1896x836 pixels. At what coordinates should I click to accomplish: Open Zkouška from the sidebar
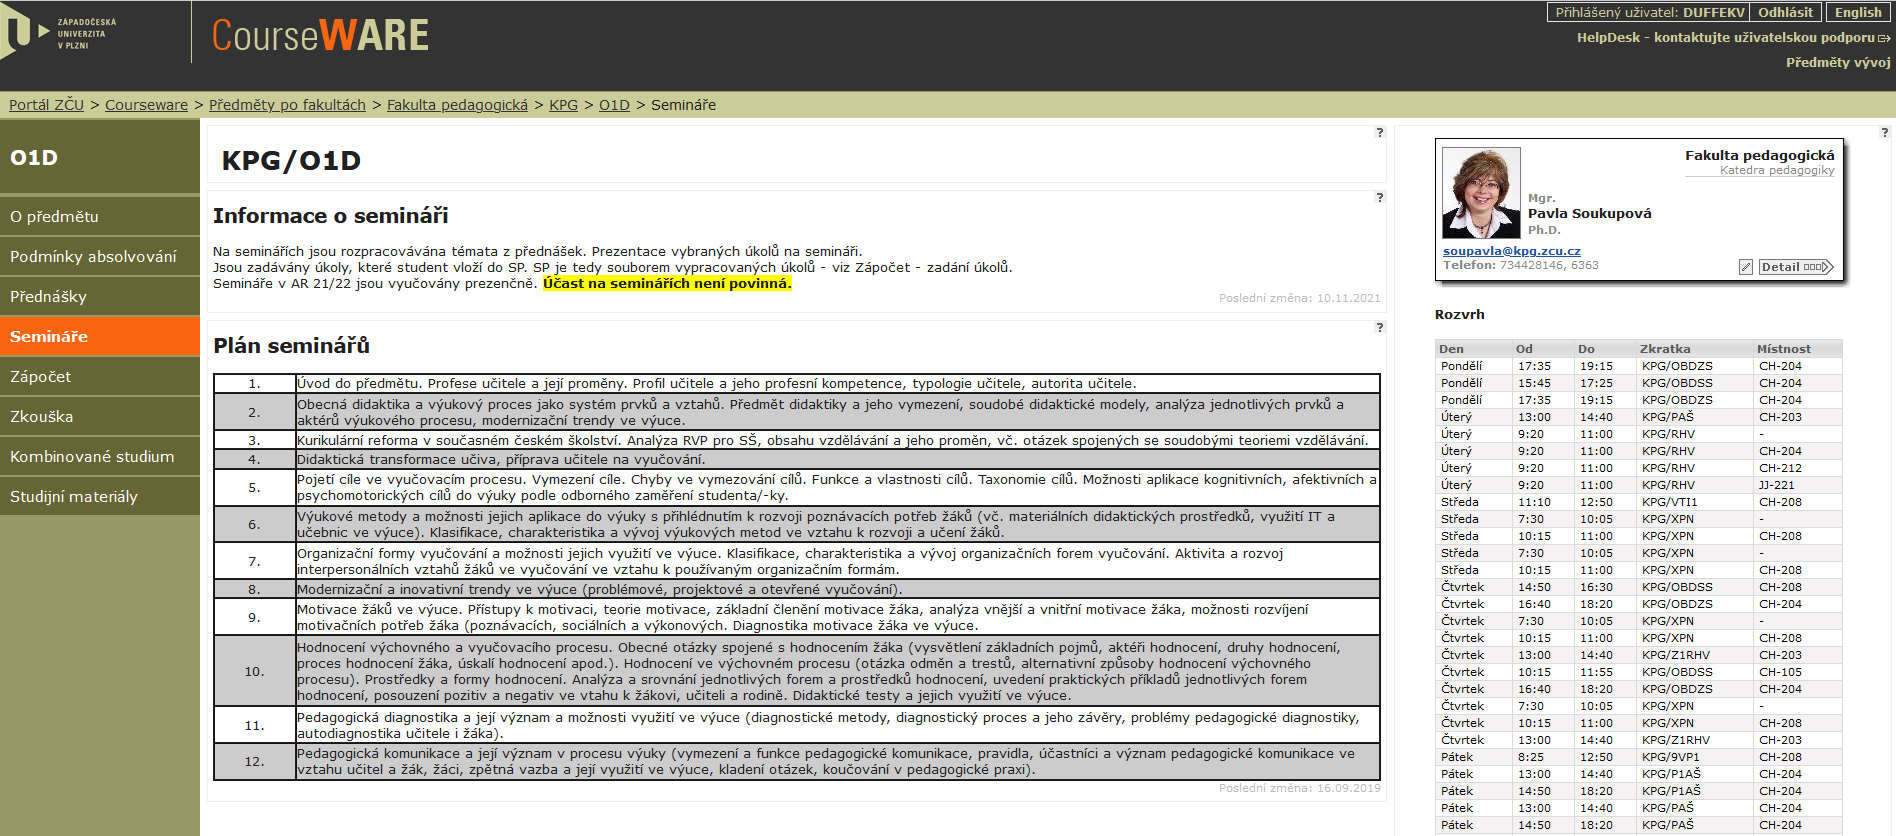pos(100,416)
